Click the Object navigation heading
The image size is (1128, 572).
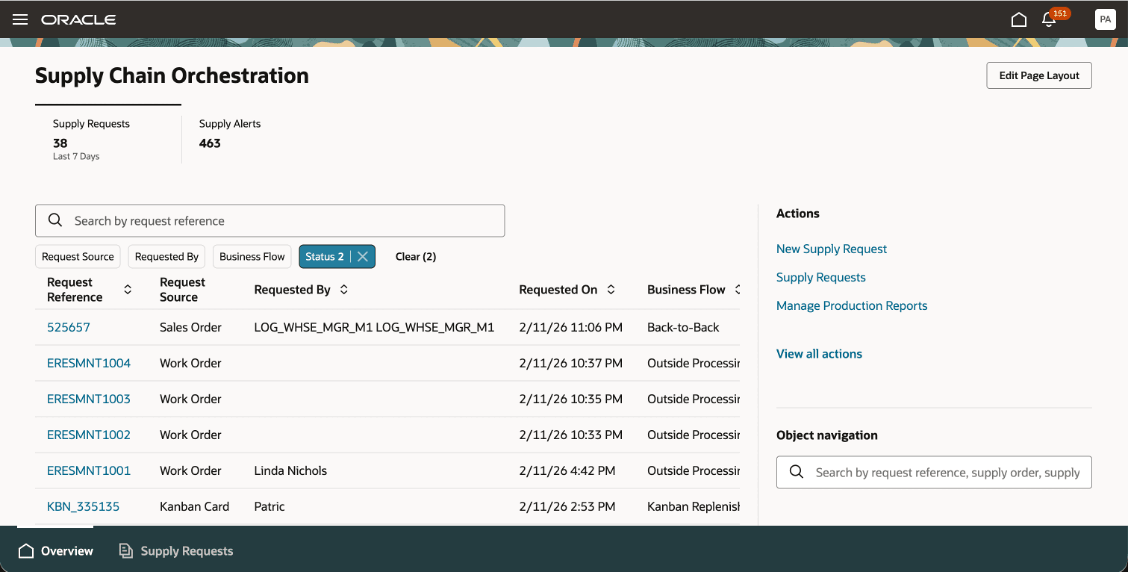[x=827, y=435]
